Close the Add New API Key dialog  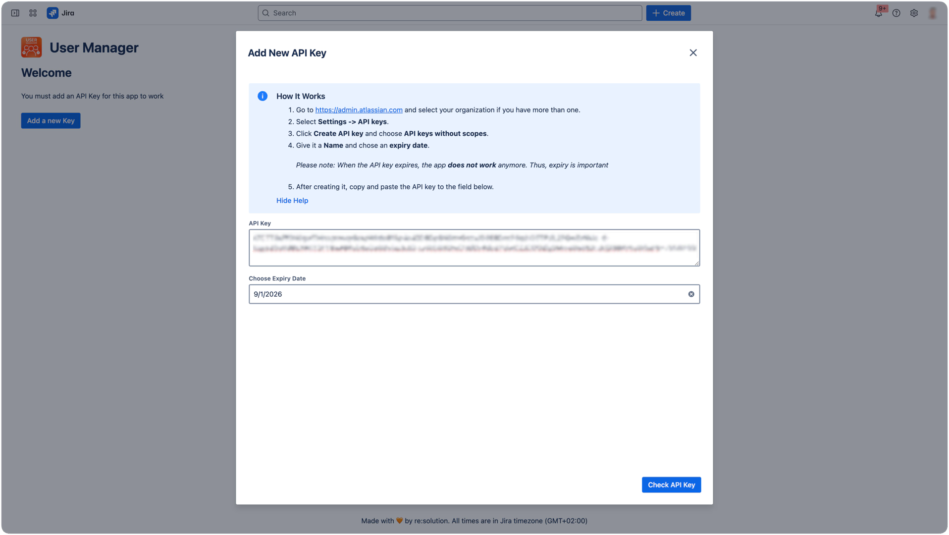[x=693, y=53]
